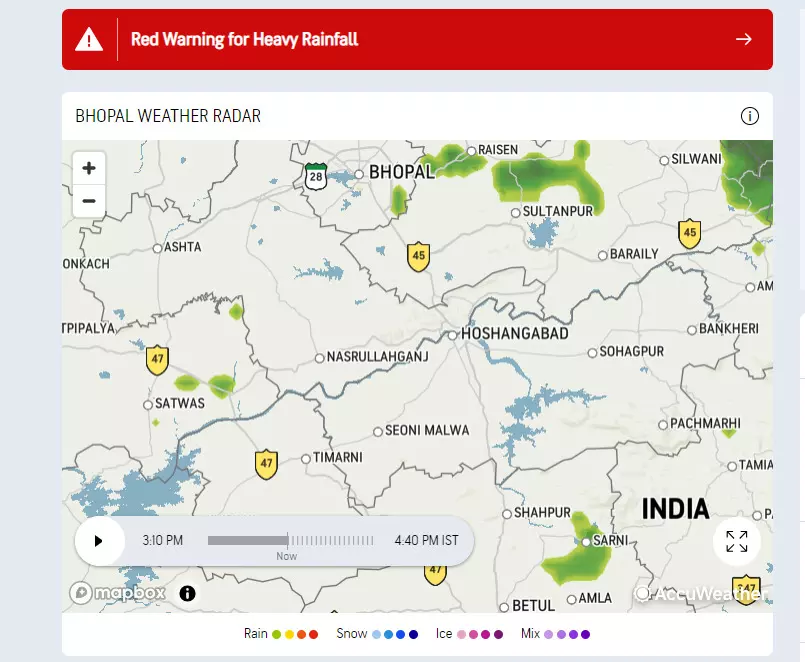Open the Red Warning for Heavy Rainfall alert
The image size is (805, 662).
(x=245, y=40)
